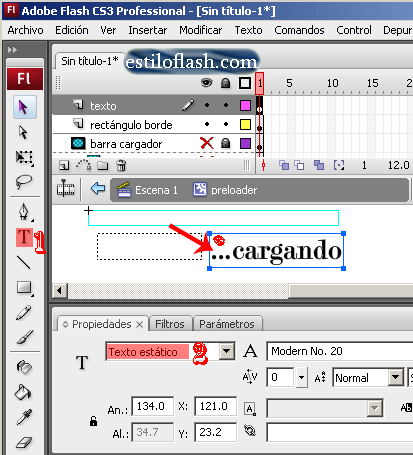
Task: Click the X position input field
Action: [x=216, y=406]
